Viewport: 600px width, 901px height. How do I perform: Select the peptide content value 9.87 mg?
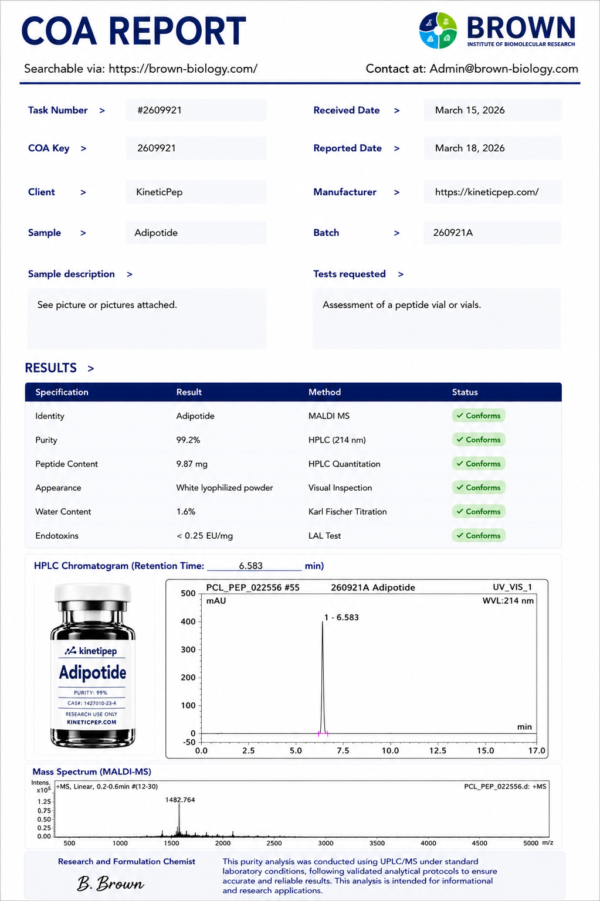point(191,464)
